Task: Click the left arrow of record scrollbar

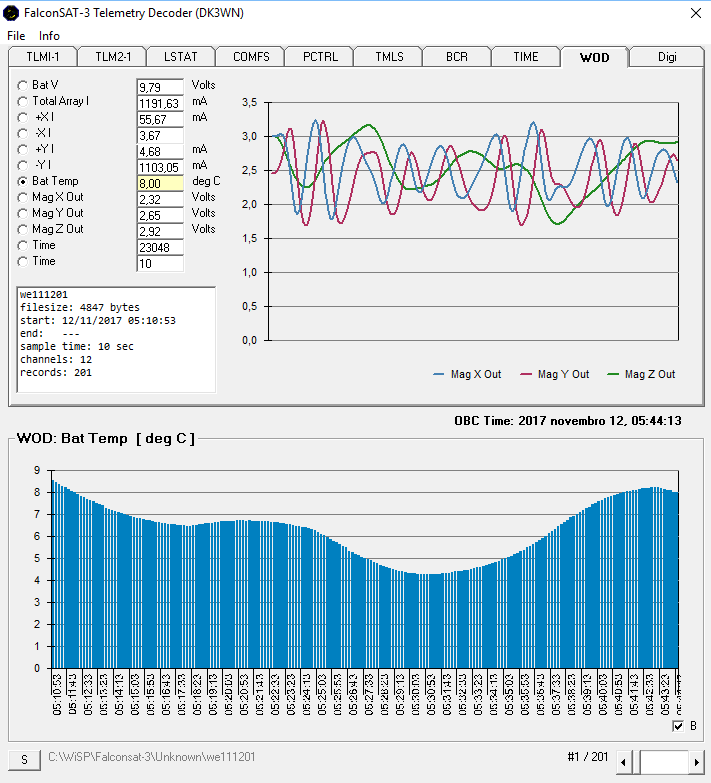Action: 624,763
